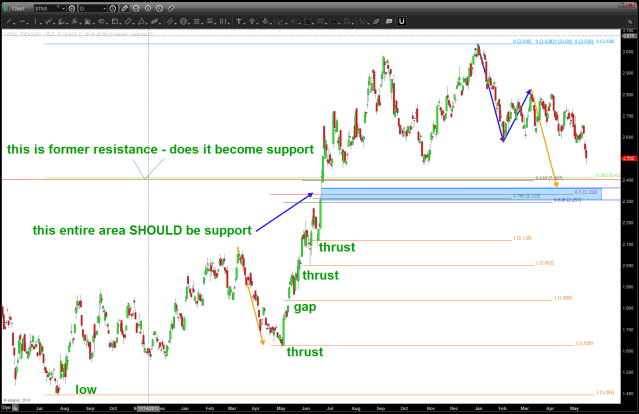Click the pencil edit icon
Image resolution: width=639 pixels, height=414 pixels.
click(125, 8)
